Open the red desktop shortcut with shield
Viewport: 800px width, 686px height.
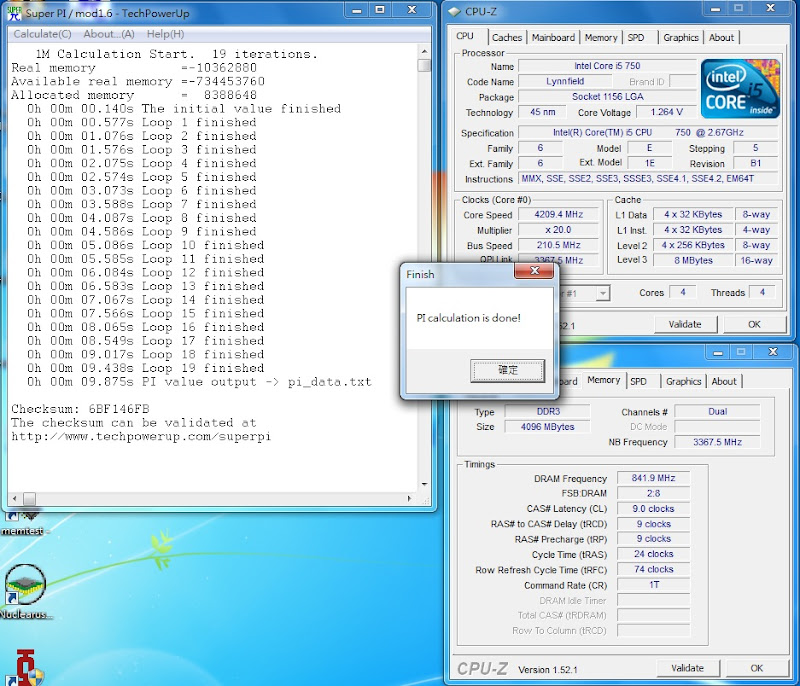coord(26,667)
